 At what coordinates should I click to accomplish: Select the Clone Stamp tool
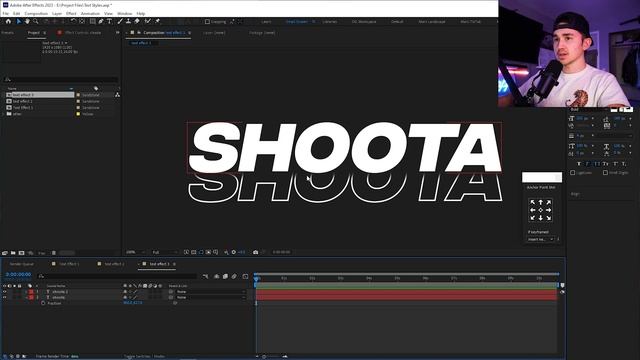coord(128,21)
